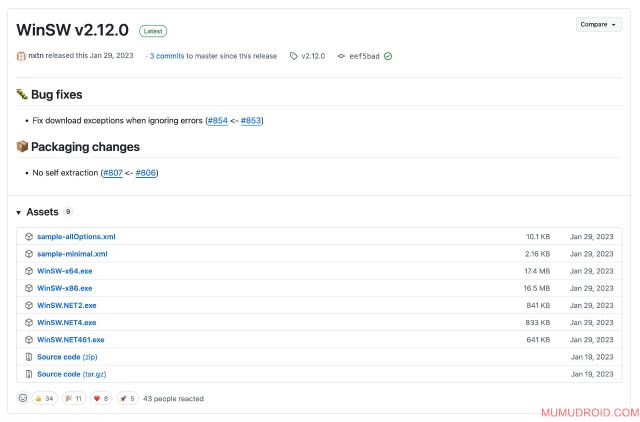The image size is (640, 422).
Task: Click the WinSW v2.12.0 release title
Action: 72,30
